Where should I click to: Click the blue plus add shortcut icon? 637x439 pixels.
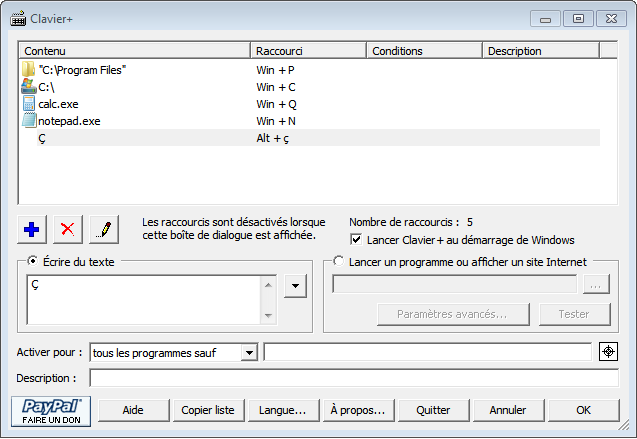[32, 229]
